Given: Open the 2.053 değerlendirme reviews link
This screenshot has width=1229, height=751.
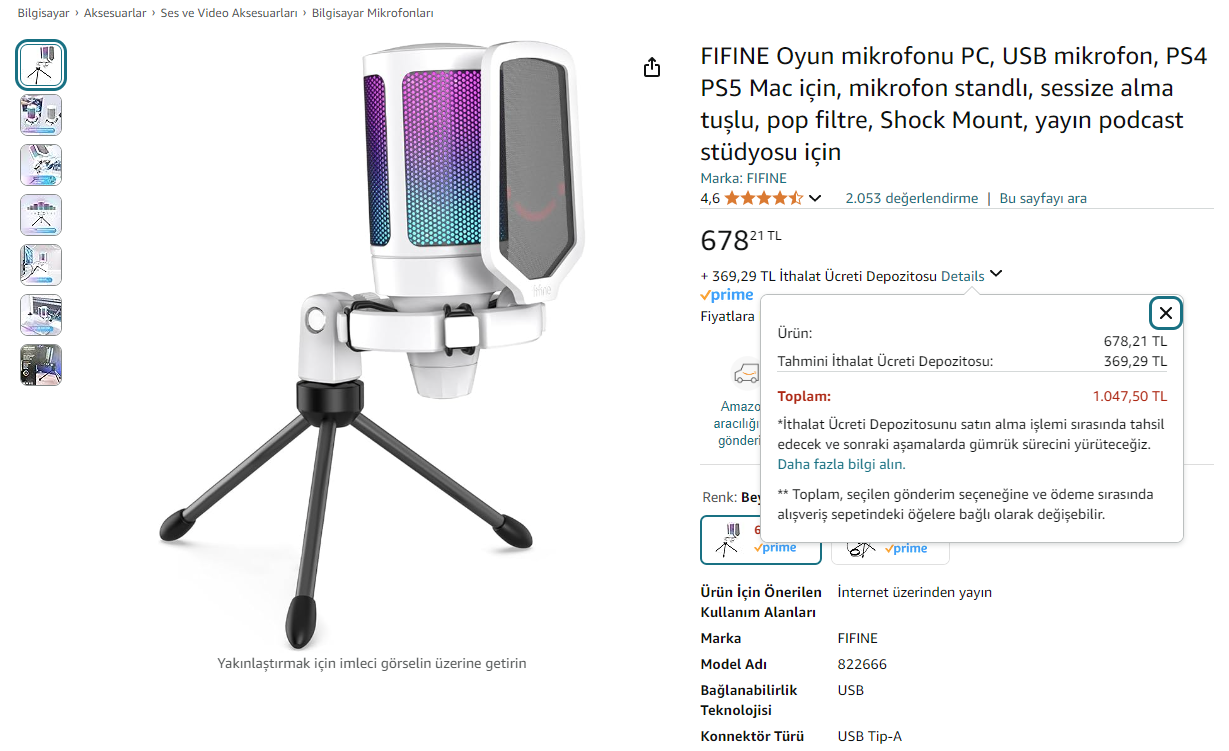Looking at the screenshot, I should tap(911, 198).
